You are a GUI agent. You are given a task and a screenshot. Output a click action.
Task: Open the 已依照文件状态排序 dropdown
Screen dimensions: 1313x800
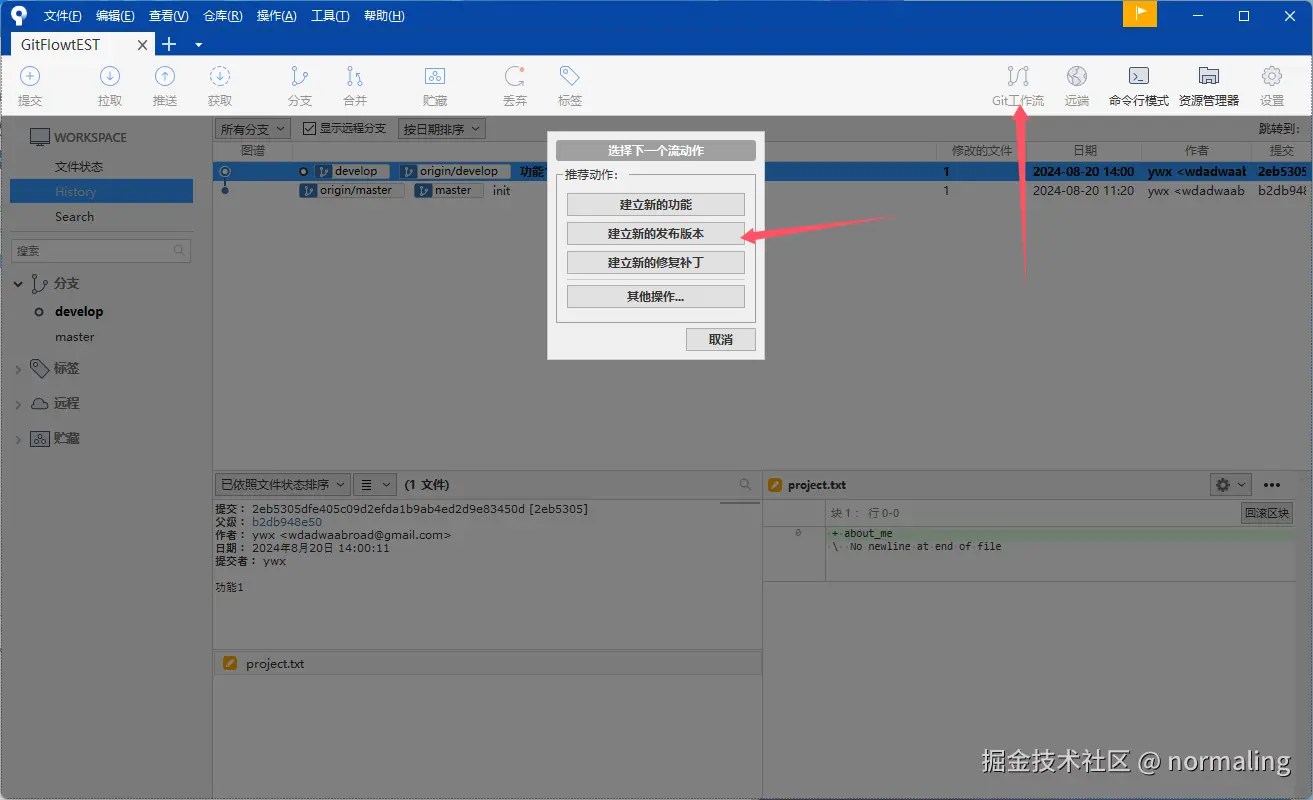(282, 484)
